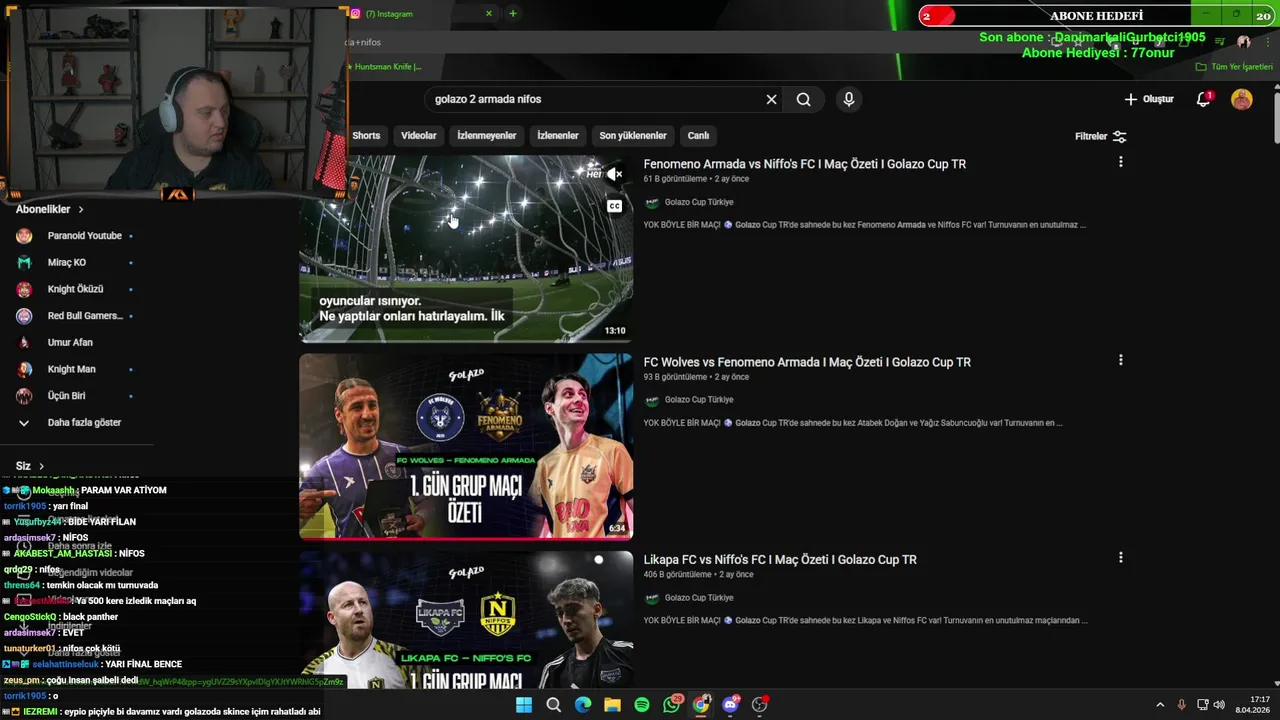Image resolution: width=1280 pixels, height=720 pixels.
Task: Open the Tüm Yer İşaretleri bookmarks folder
Action: [1234, 67]
